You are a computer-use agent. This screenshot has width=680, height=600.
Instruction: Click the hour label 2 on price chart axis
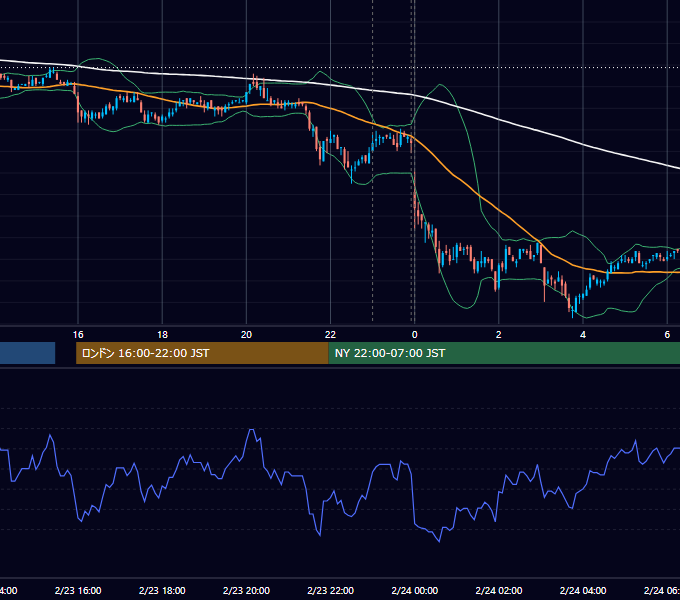click(x=499, y=335)
